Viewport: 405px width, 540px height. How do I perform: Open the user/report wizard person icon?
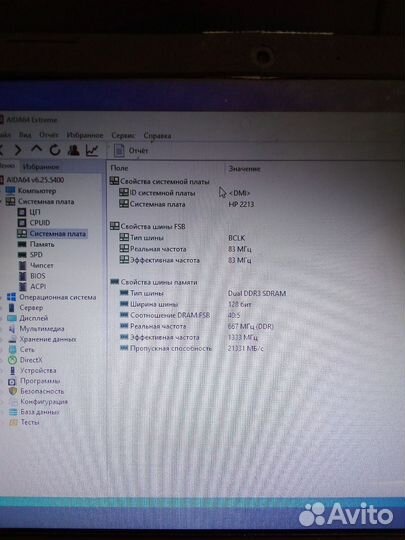click(x=73, y=150)
